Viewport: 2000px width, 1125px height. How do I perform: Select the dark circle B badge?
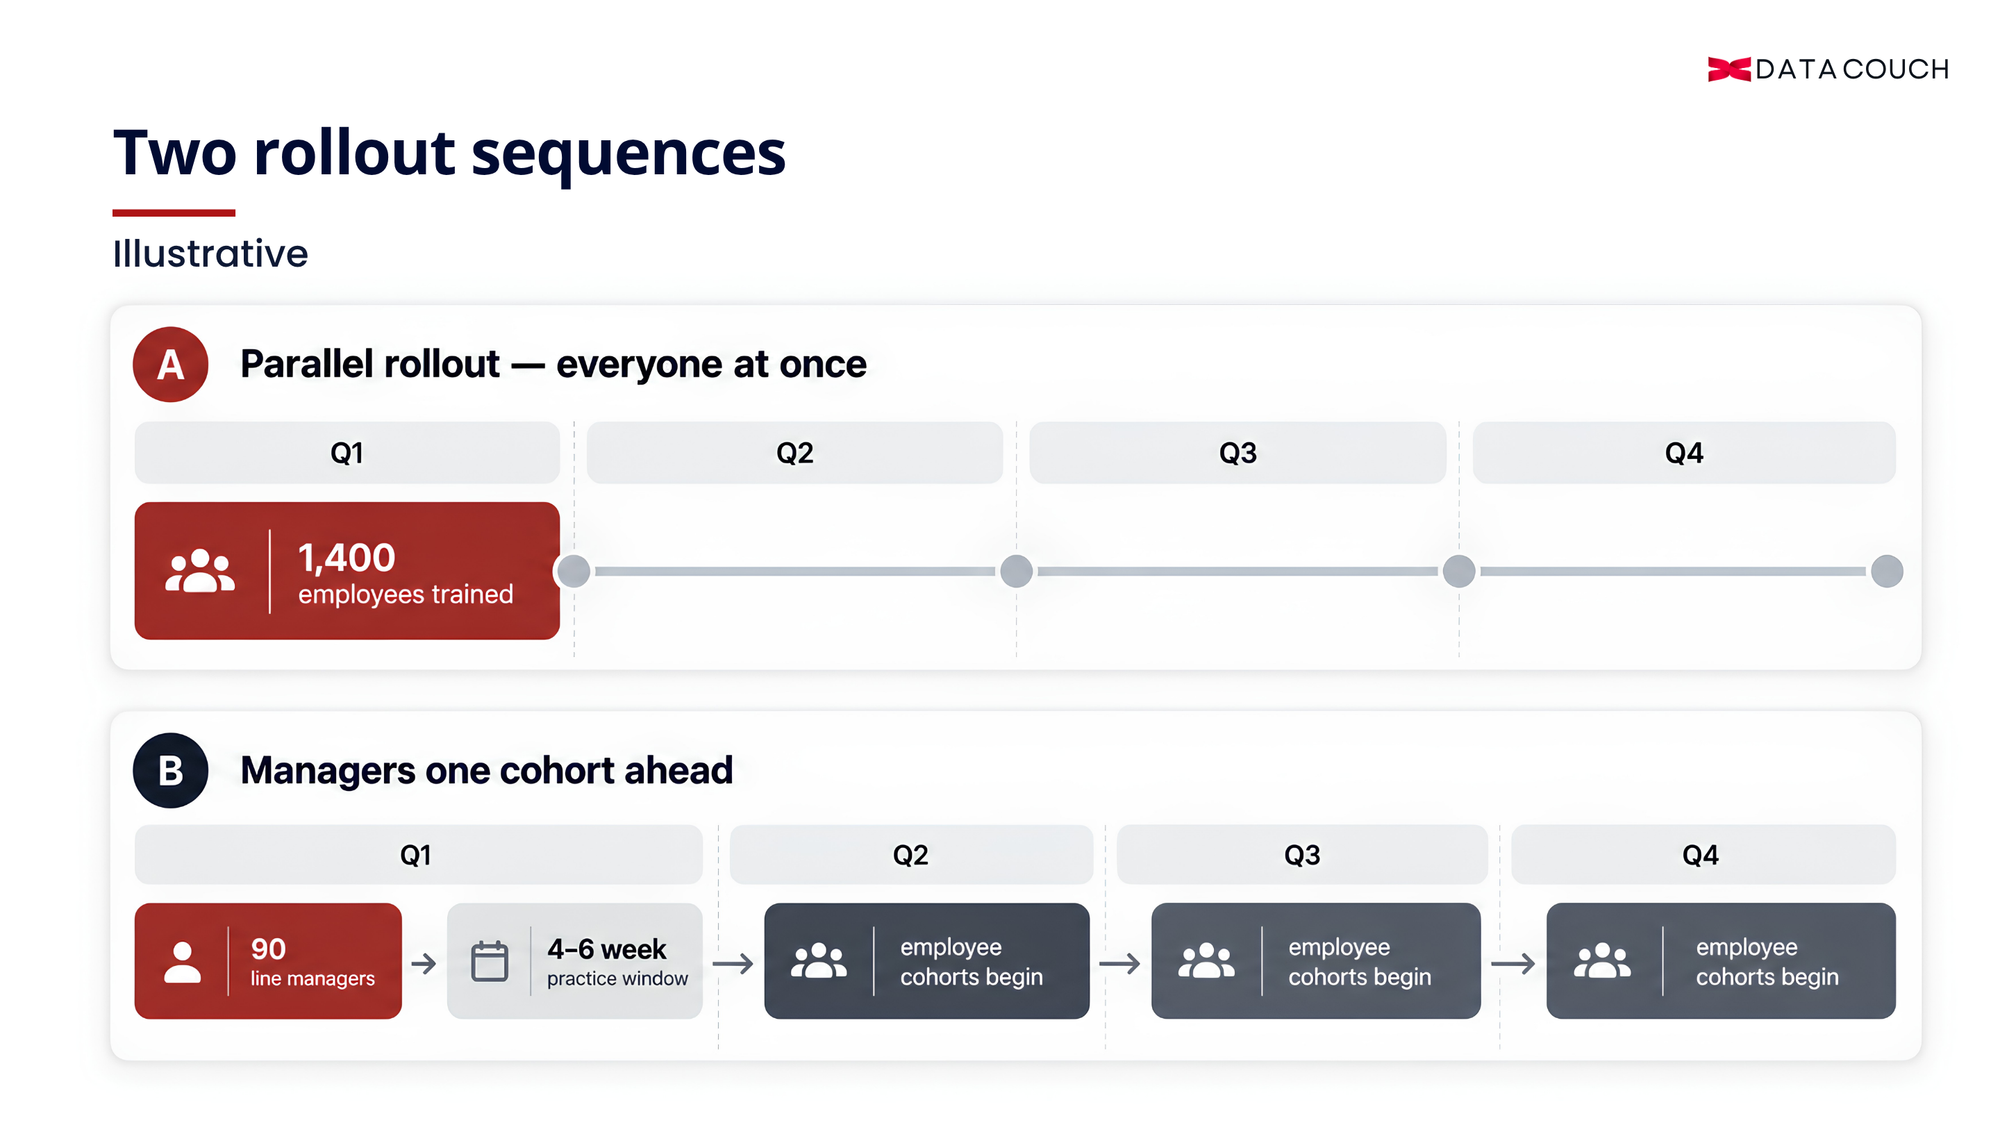tap(171, 770)
